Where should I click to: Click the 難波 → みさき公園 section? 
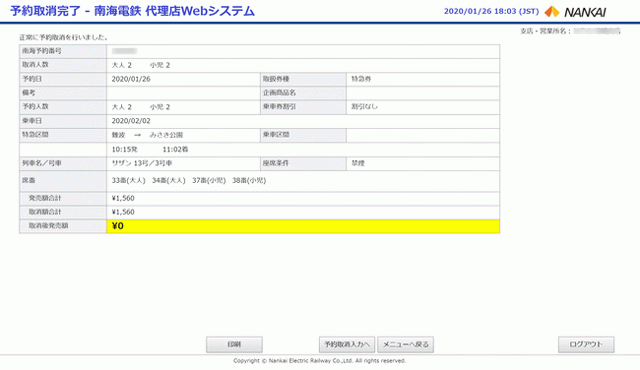pos(147,135)
